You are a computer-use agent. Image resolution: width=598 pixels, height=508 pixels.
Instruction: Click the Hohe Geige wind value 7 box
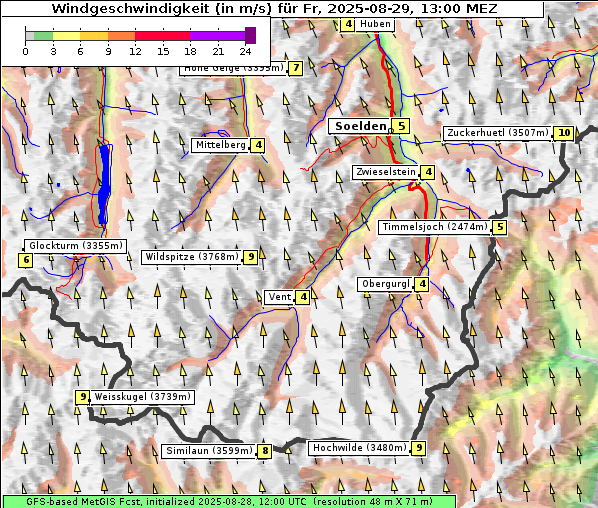(296, 68)
